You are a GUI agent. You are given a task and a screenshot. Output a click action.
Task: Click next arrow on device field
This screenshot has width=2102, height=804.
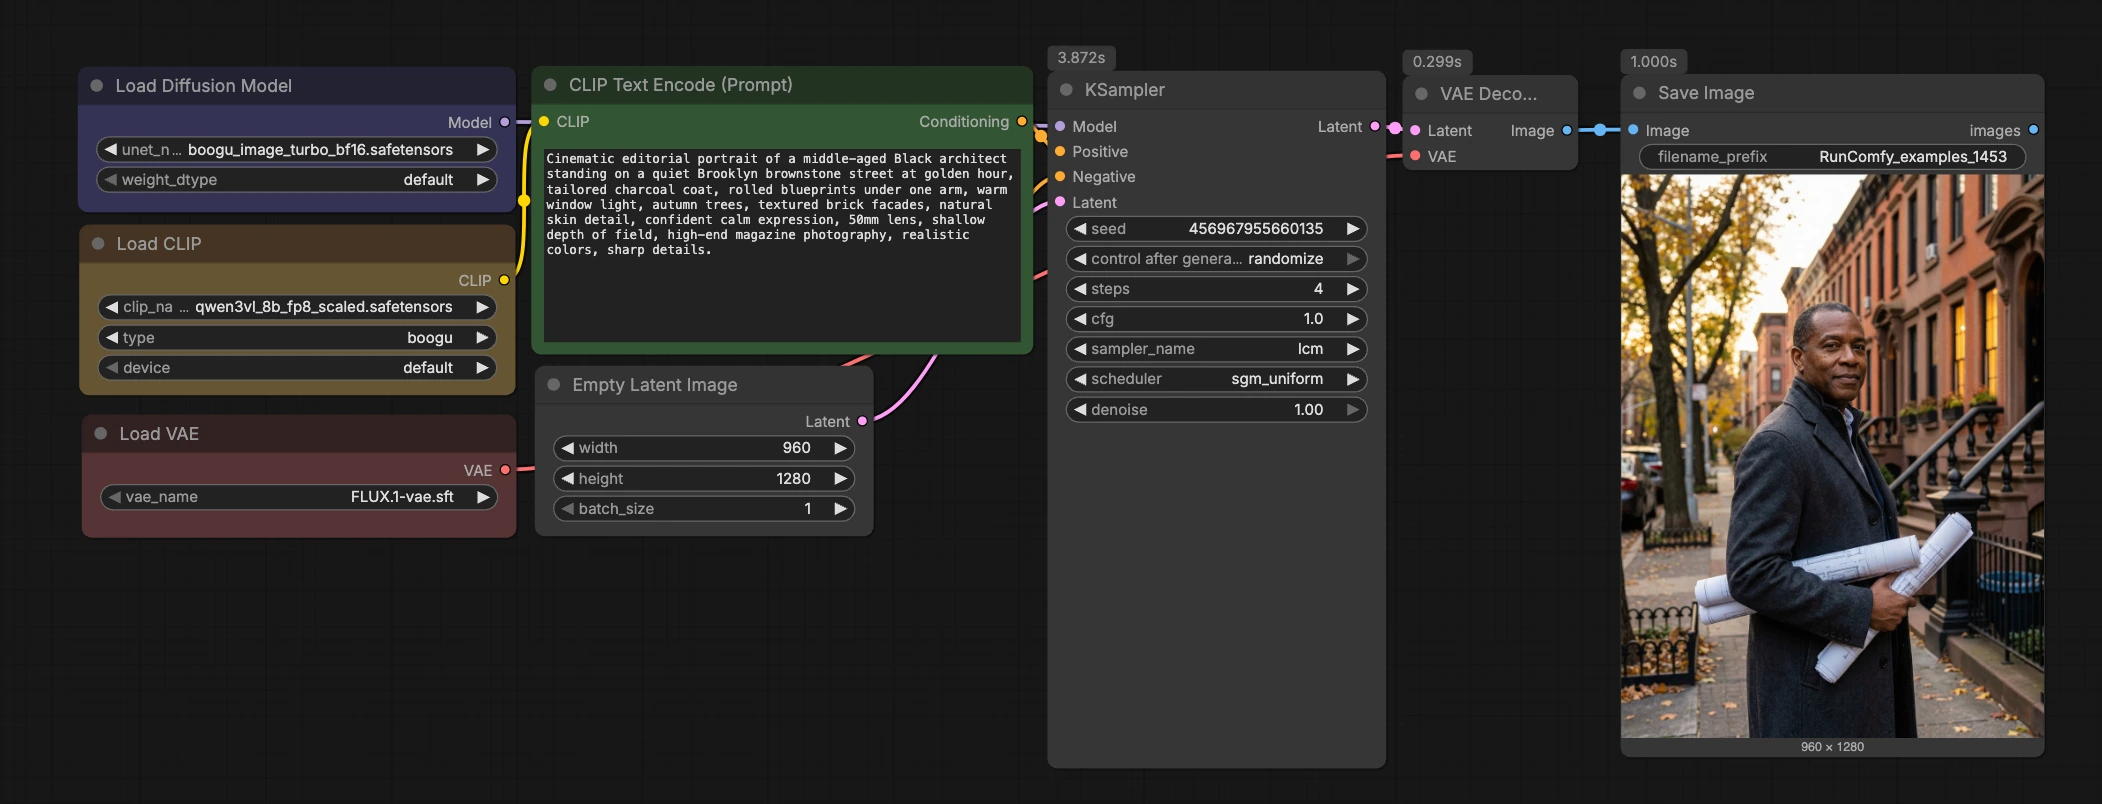tap(482, 368)
